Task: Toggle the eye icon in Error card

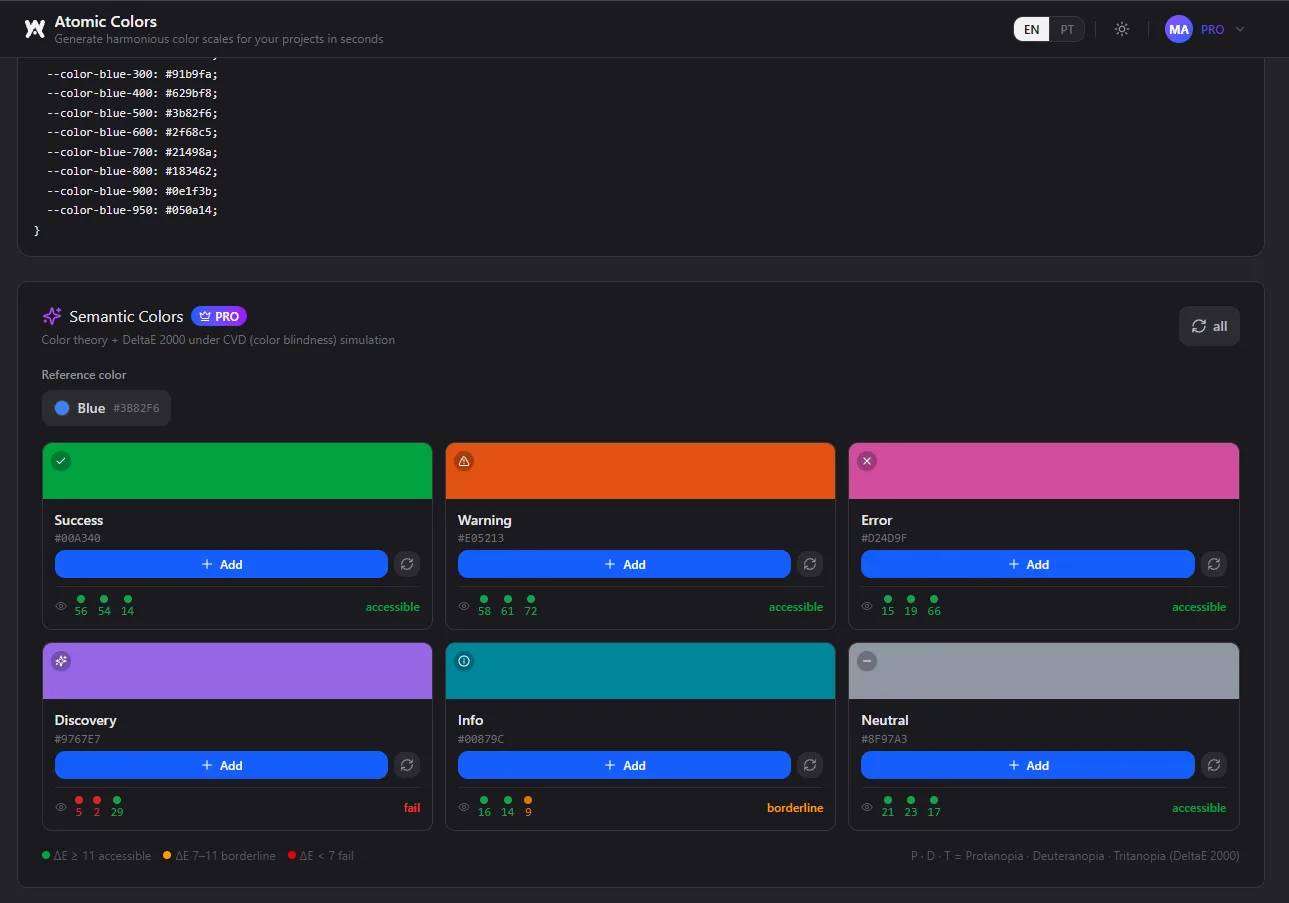Action: click(867, 606)
